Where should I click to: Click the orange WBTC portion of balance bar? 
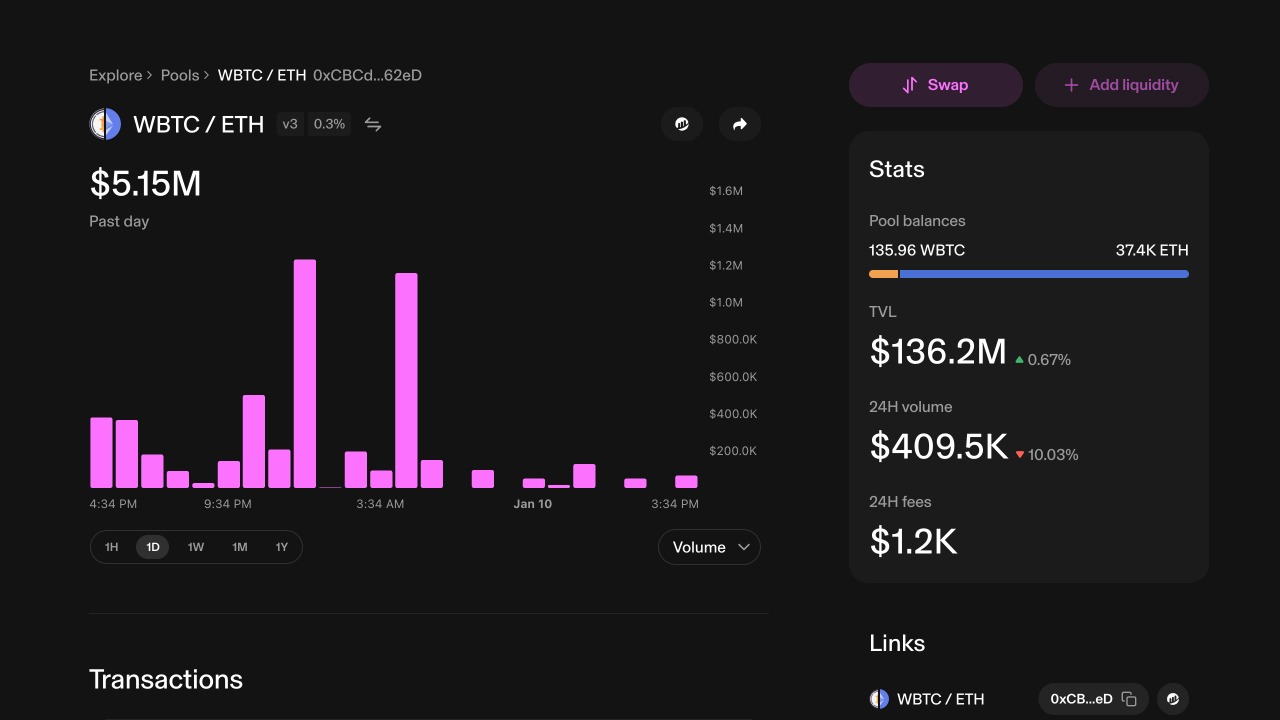(883, 274)
